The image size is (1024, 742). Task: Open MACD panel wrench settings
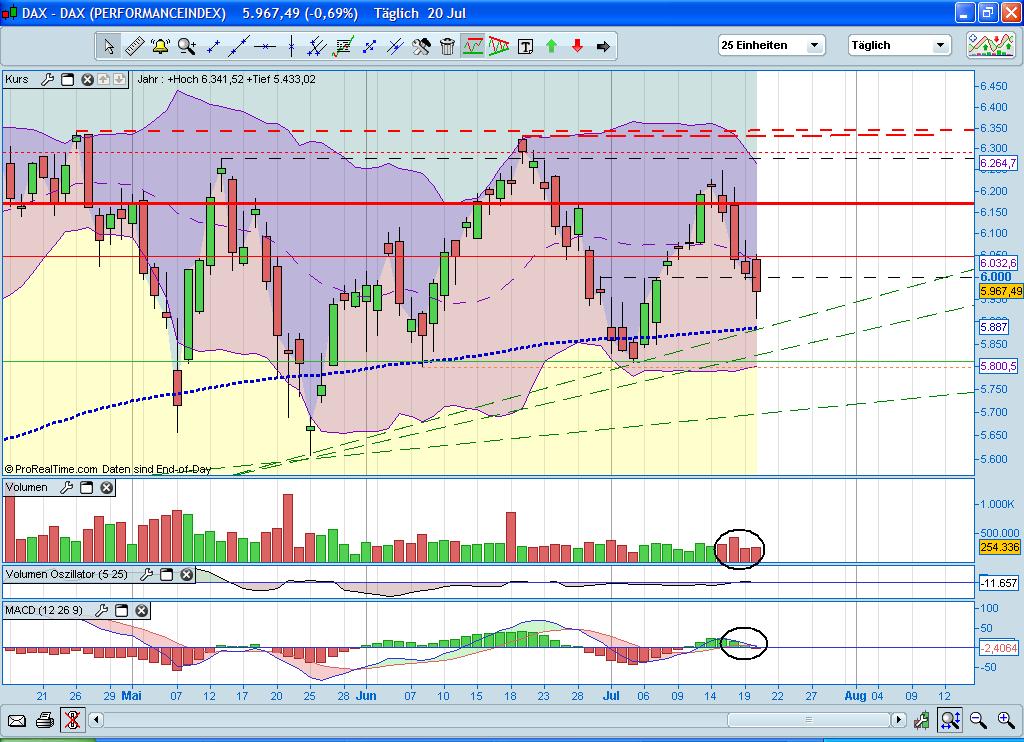101,610
